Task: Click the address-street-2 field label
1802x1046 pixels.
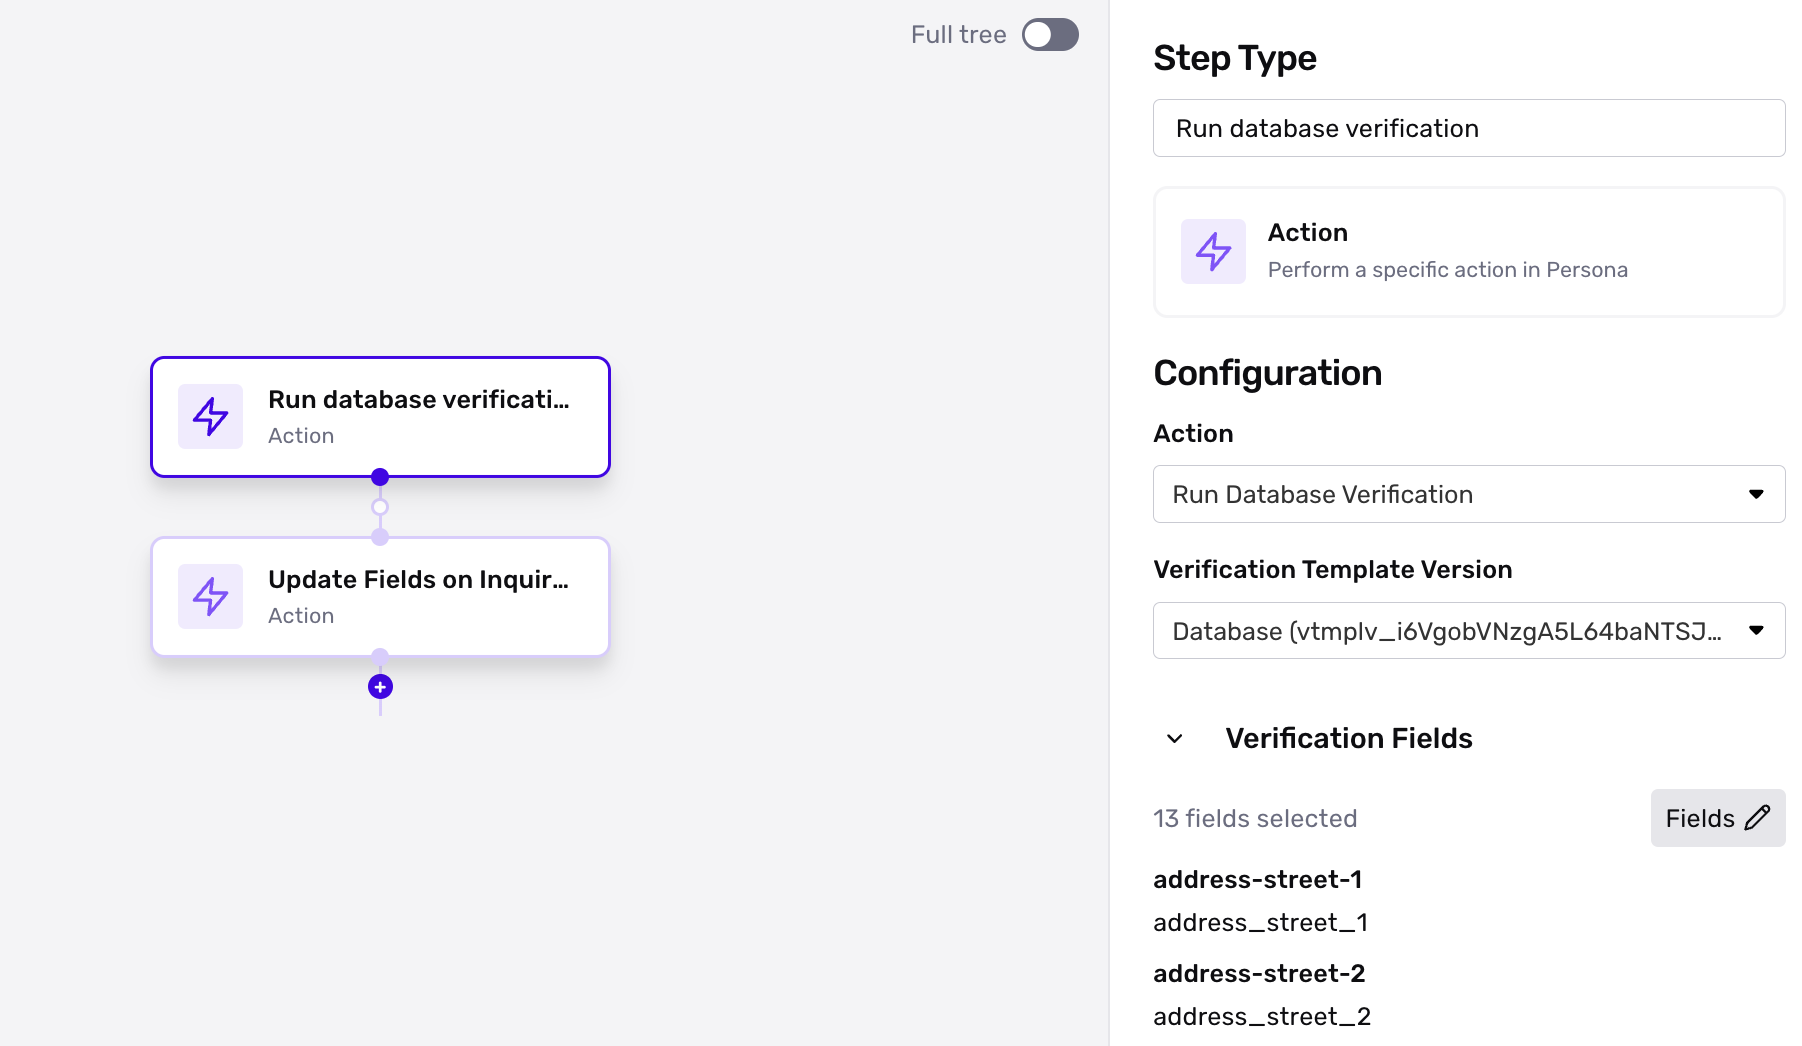Action: tap(1259, 974)
